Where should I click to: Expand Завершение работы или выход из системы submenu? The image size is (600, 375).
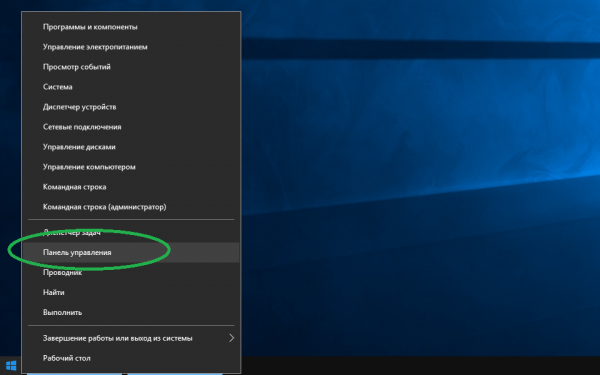click(x=131, y=338)
